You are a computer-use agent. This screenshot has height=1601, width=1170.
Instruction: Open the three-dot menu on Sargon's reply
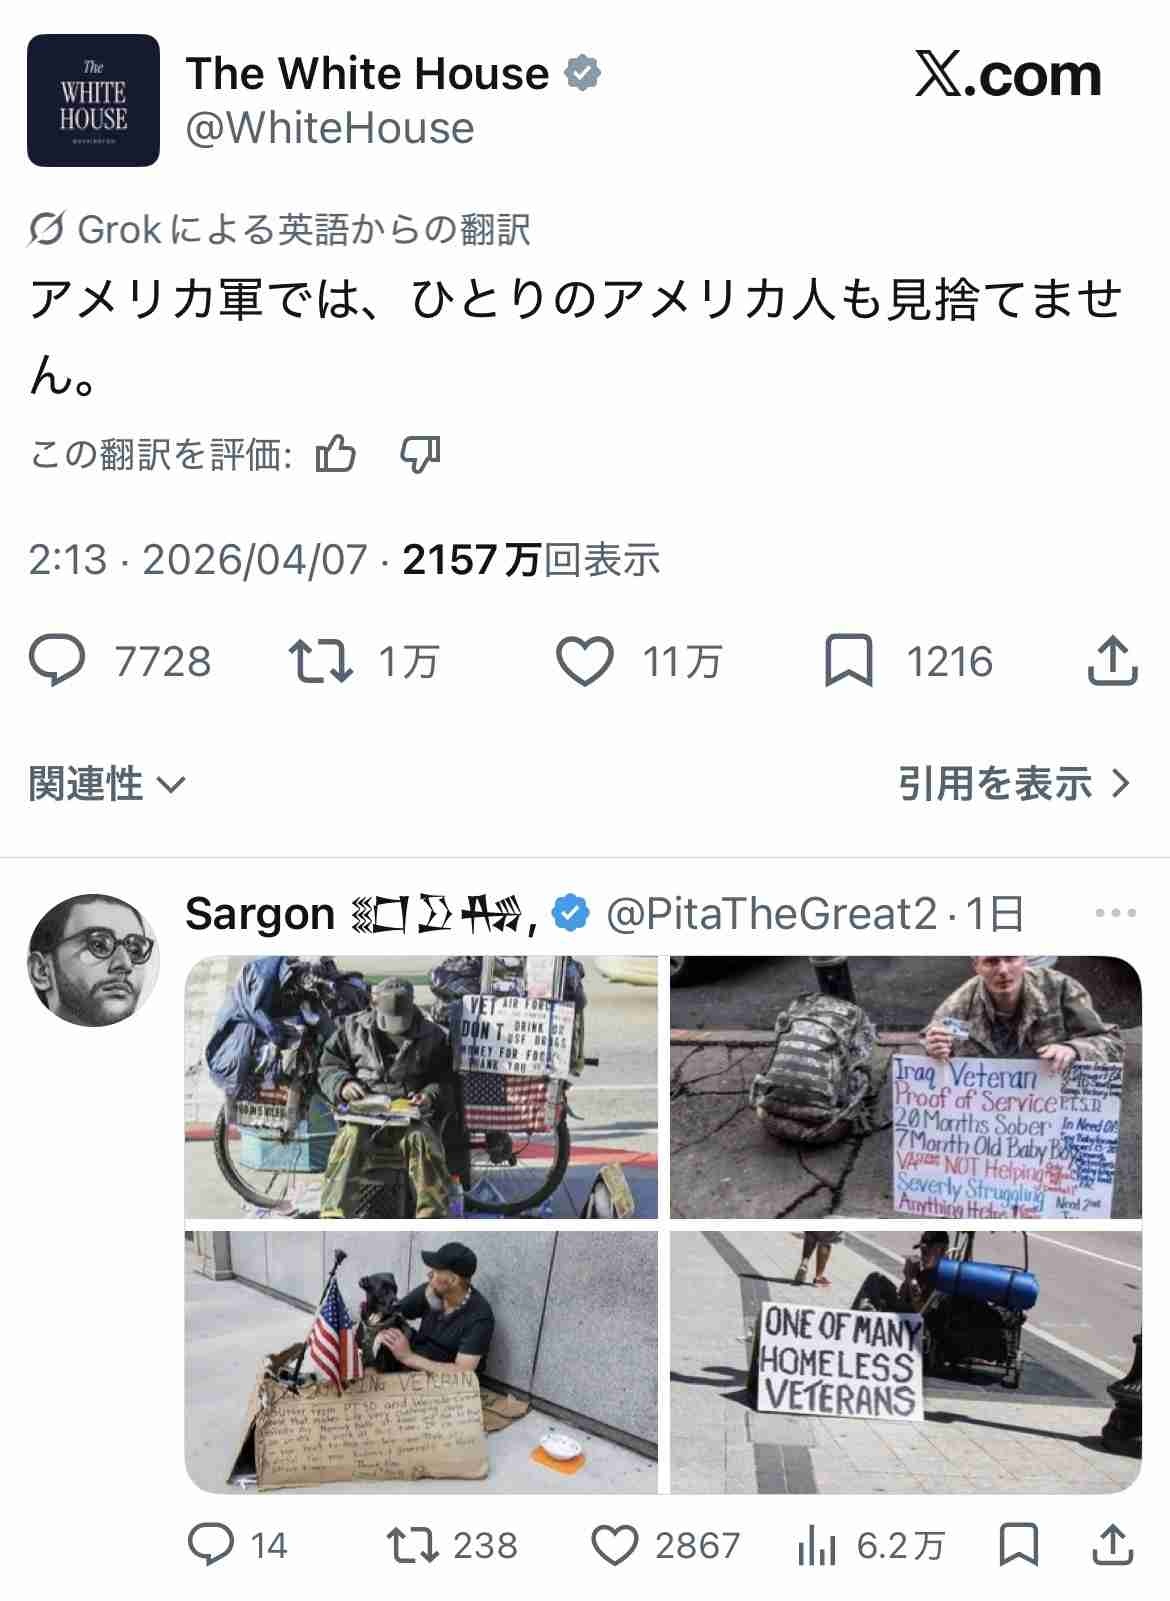click(x=1116, y=913)
